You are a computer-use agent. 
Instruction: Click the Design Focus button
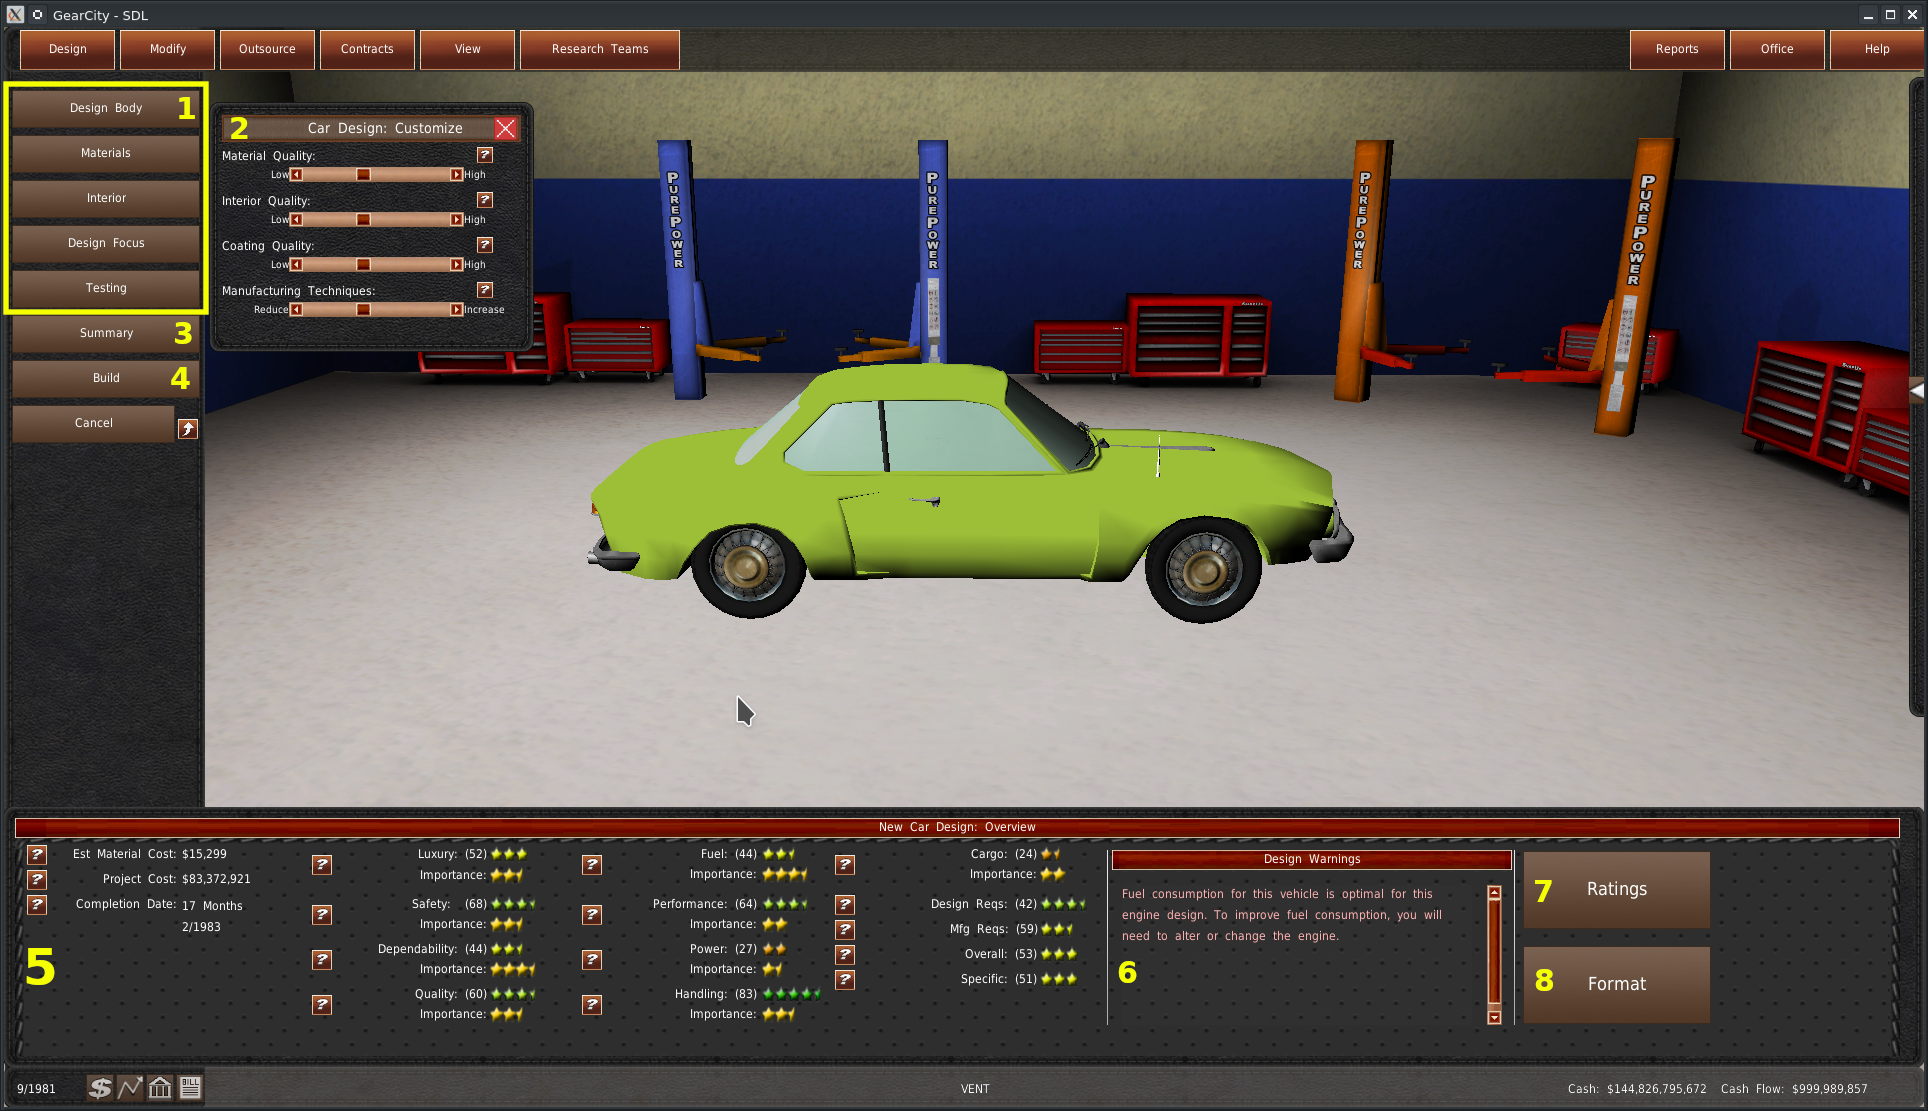coord(106,243)
